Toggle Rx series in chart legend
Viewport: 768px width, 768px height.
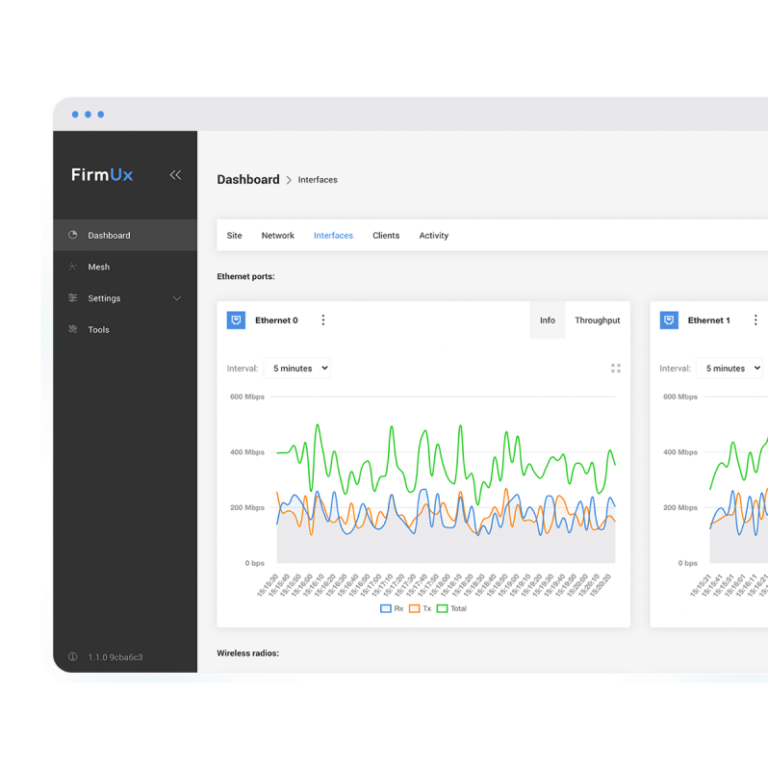[391, 608]
